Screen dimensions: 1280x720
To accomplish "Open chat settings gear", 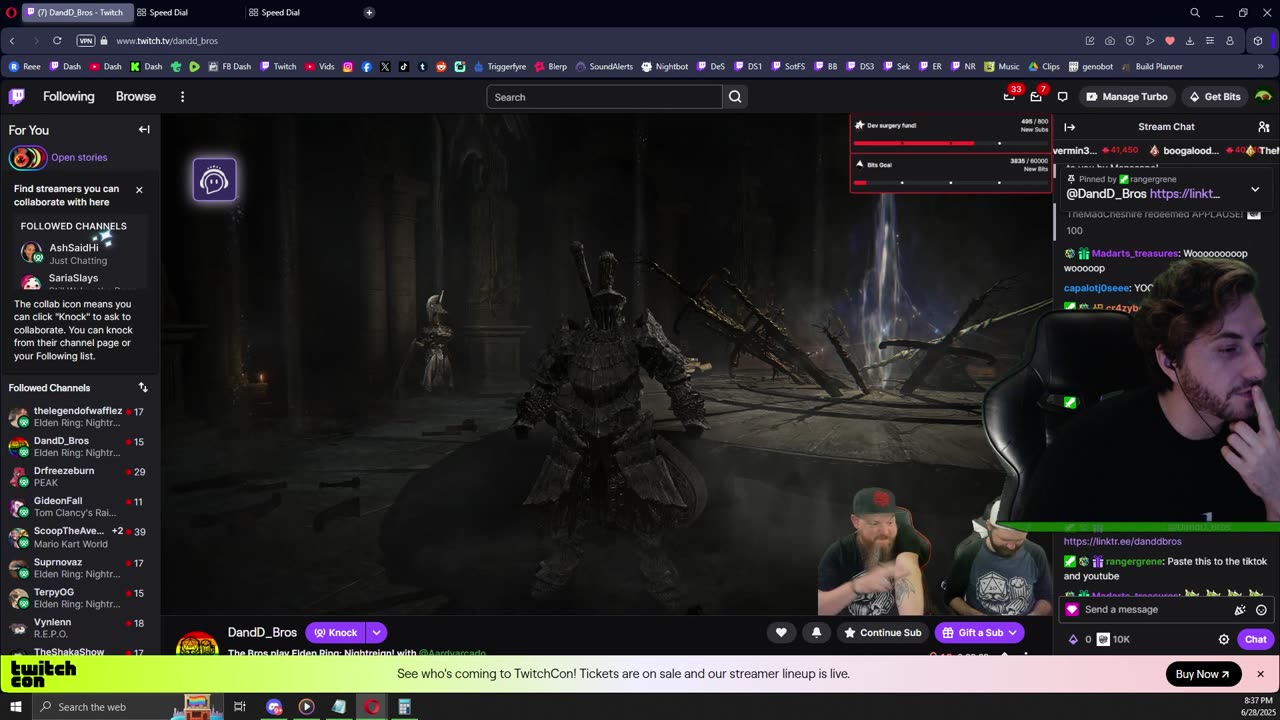I will (1223, 639).
